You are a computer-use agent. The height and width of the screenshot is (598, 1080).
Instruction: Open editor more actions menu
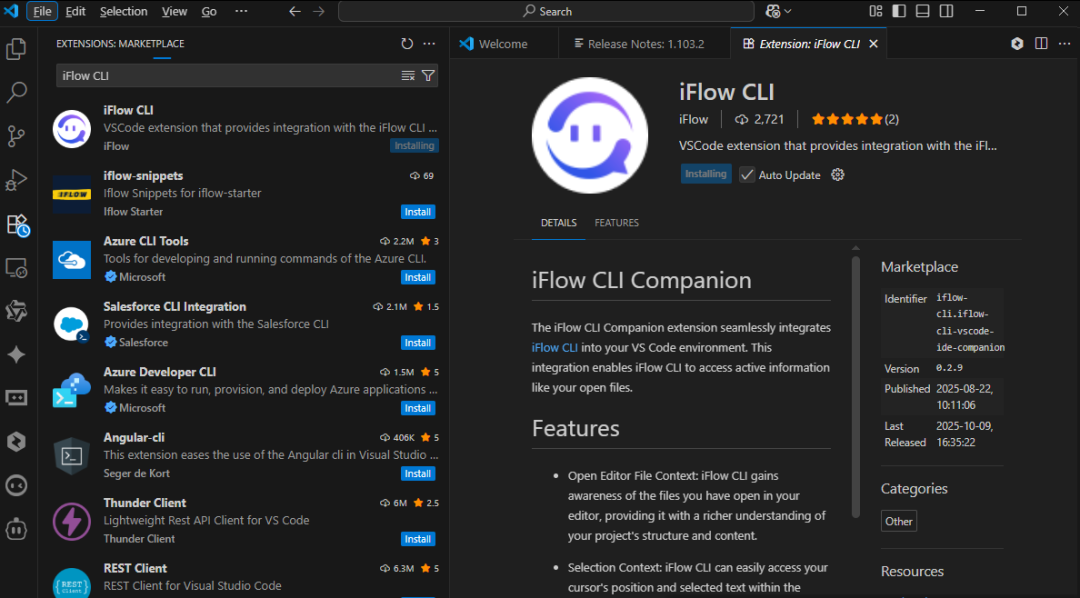(x=1063, y=43)
